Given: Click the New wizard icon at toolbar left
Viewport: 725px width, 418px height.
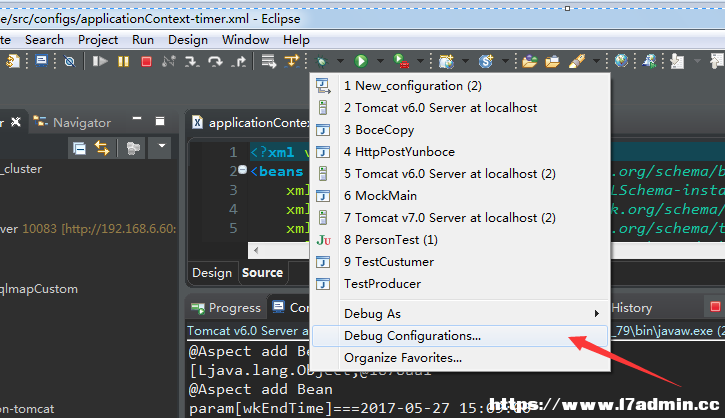Looking at the screenshot, I should click(x=12, y=61).
